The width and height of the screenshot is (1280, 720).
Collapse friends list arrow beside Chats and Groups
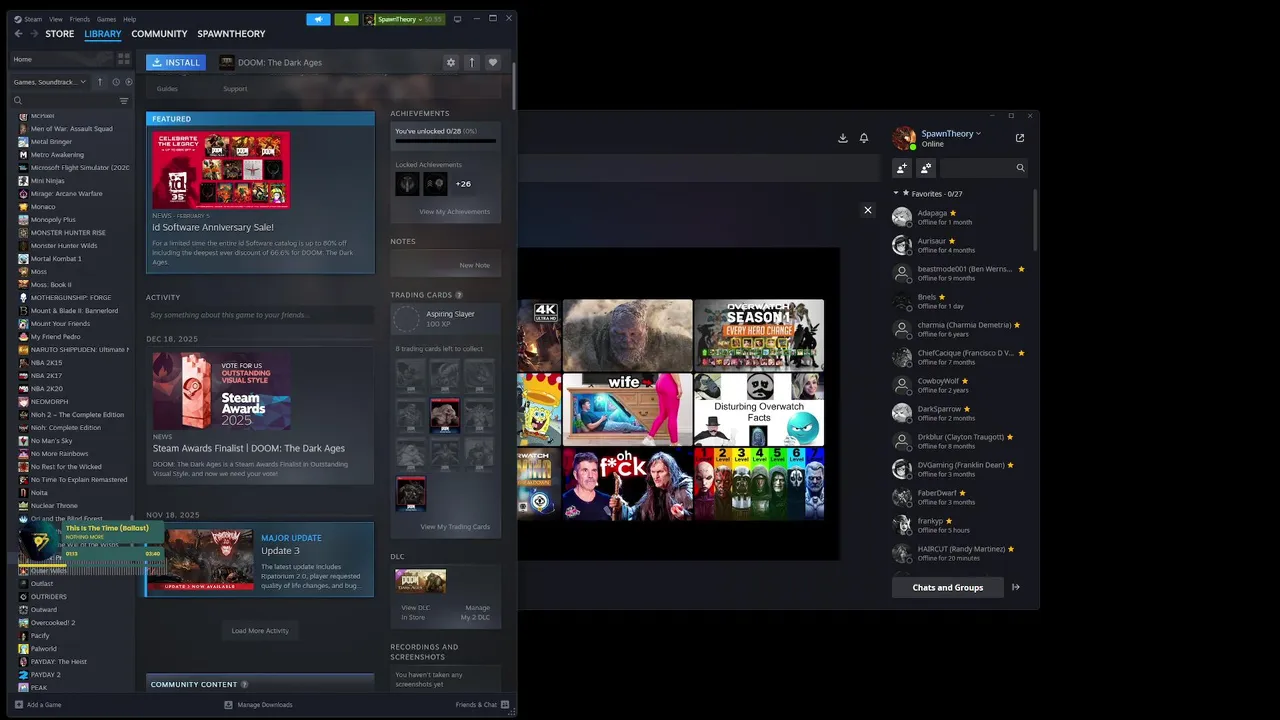[1016, 587]
